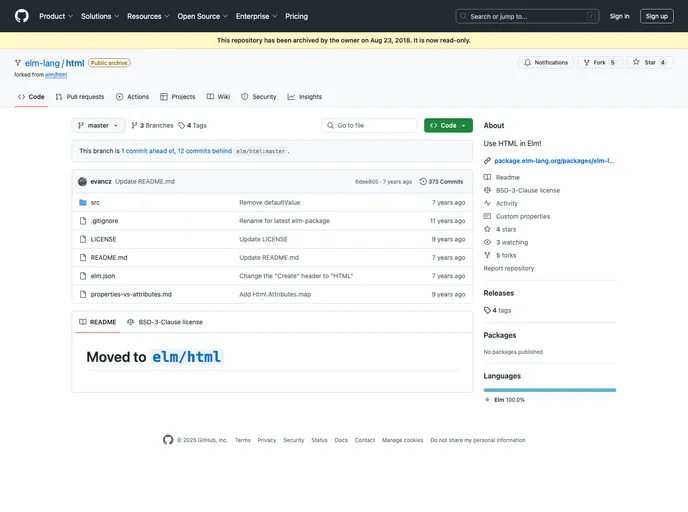Screen dimensions: 688x512
Task: Click the Notifications bell button
Action: [x=546, y=63]
